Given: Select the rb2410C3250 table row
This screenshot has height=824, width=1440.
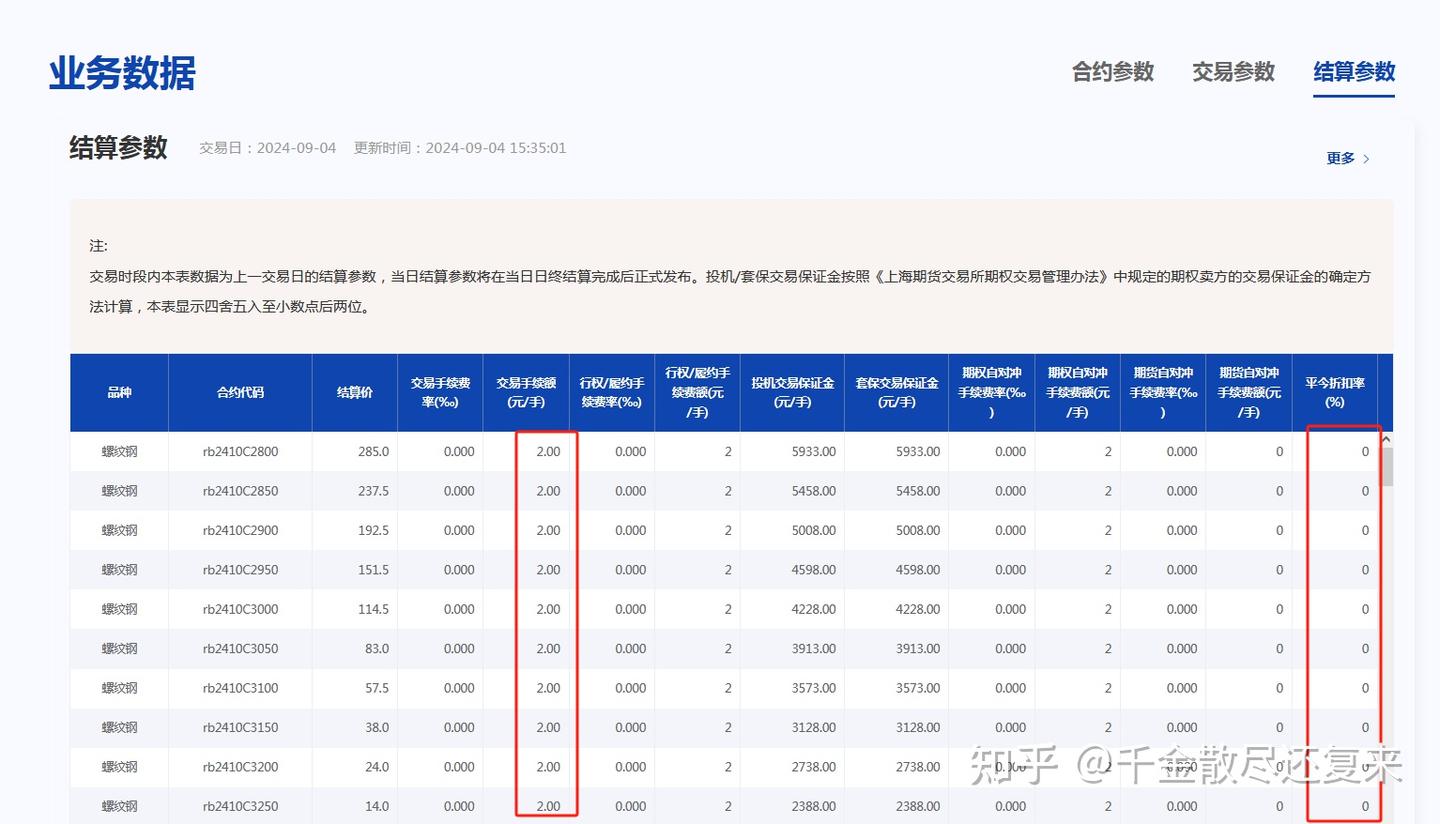Looking at the screenshot, I should click(x=240, y=806).
